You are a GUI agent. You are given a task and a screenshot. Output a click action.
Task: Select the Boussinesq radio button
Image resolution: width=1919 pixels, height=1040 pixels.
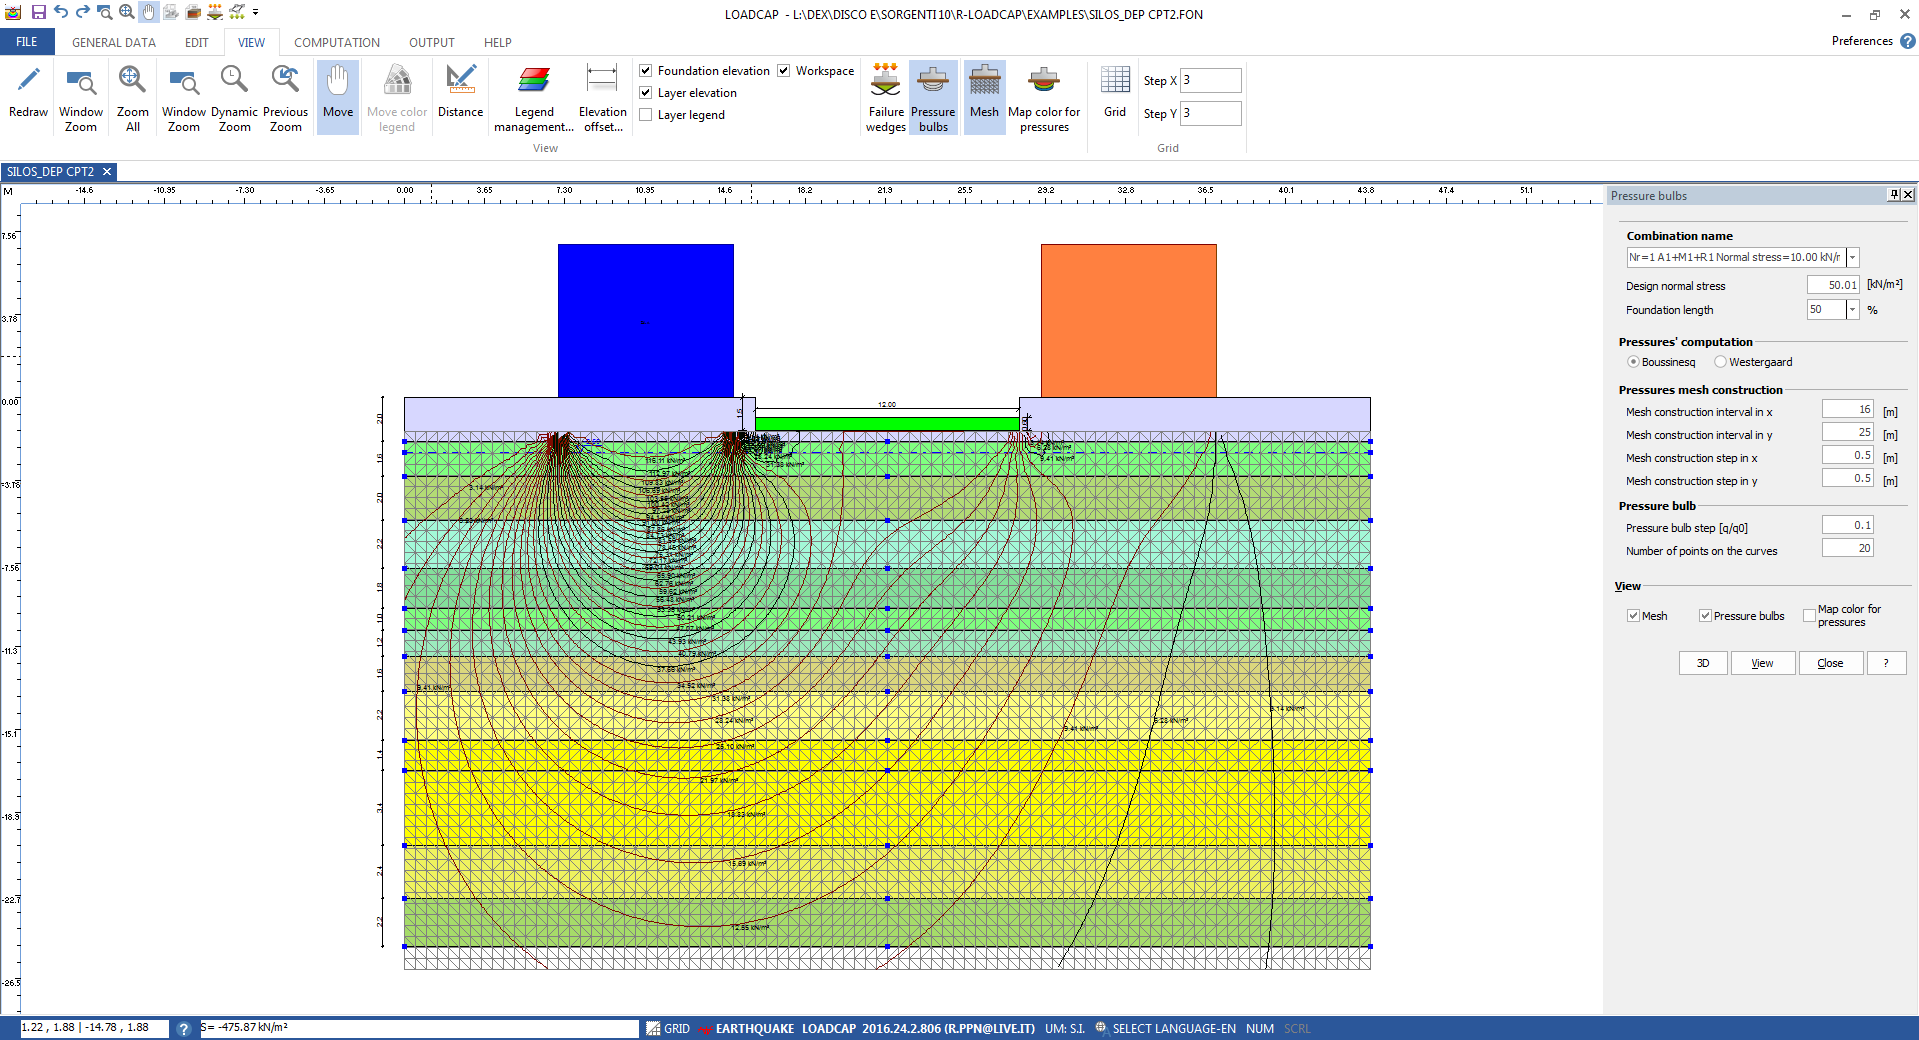(1633, 362)
